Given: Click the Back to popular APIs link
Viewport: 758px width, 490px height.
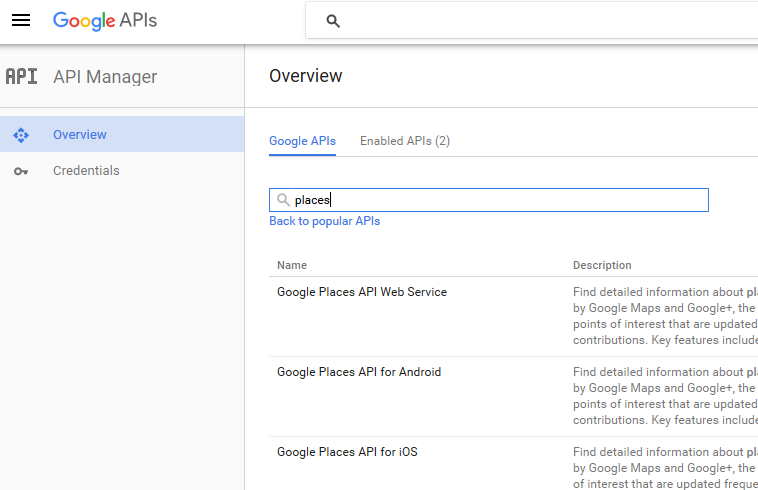Looking at the screenshot, I should (x=324, y=221).
